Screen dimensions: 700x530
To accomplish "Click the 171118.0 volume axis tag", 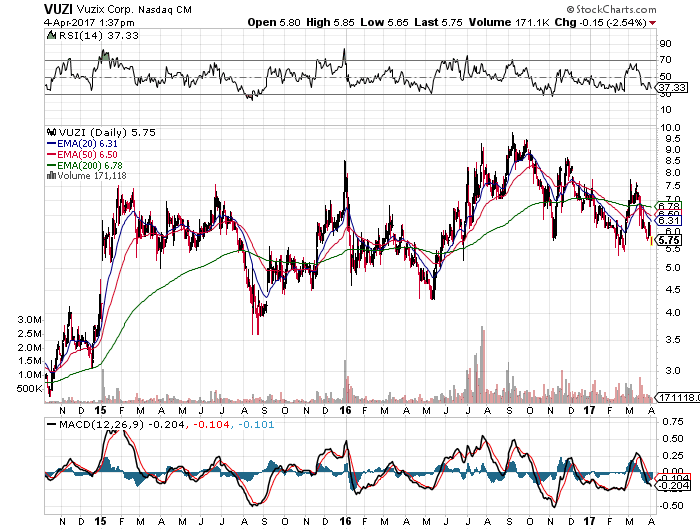I will click(679, 397).
